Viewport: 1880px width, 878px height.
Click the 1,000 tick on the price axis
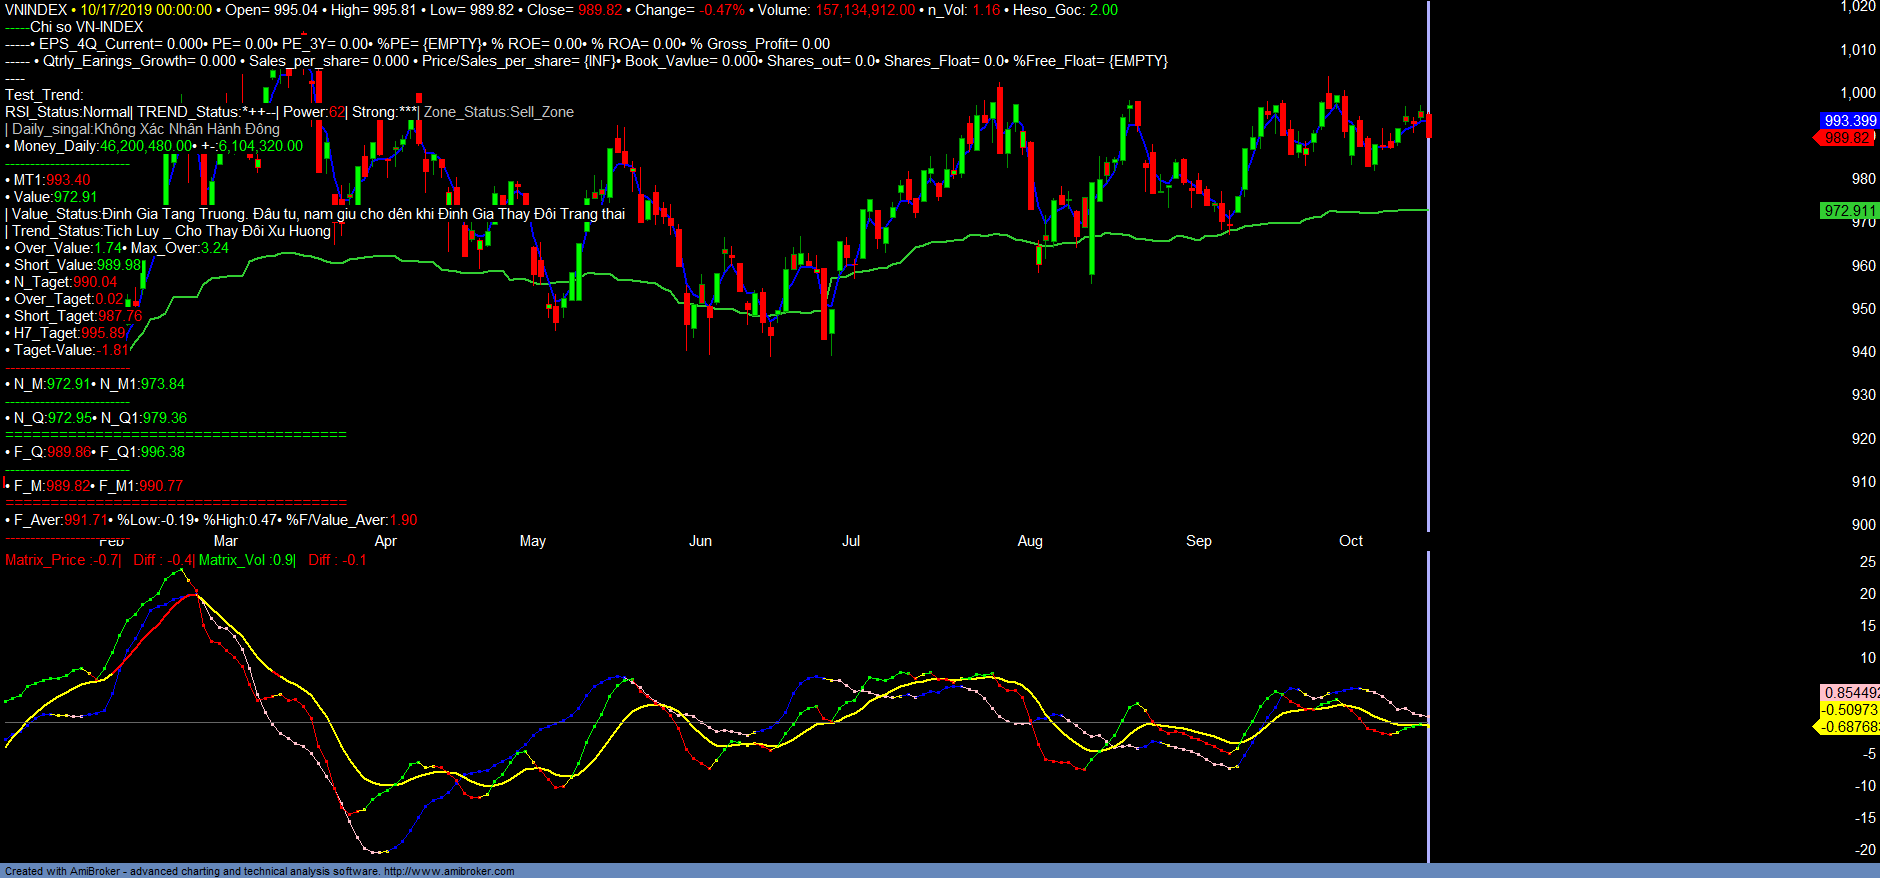(1857, 93)
